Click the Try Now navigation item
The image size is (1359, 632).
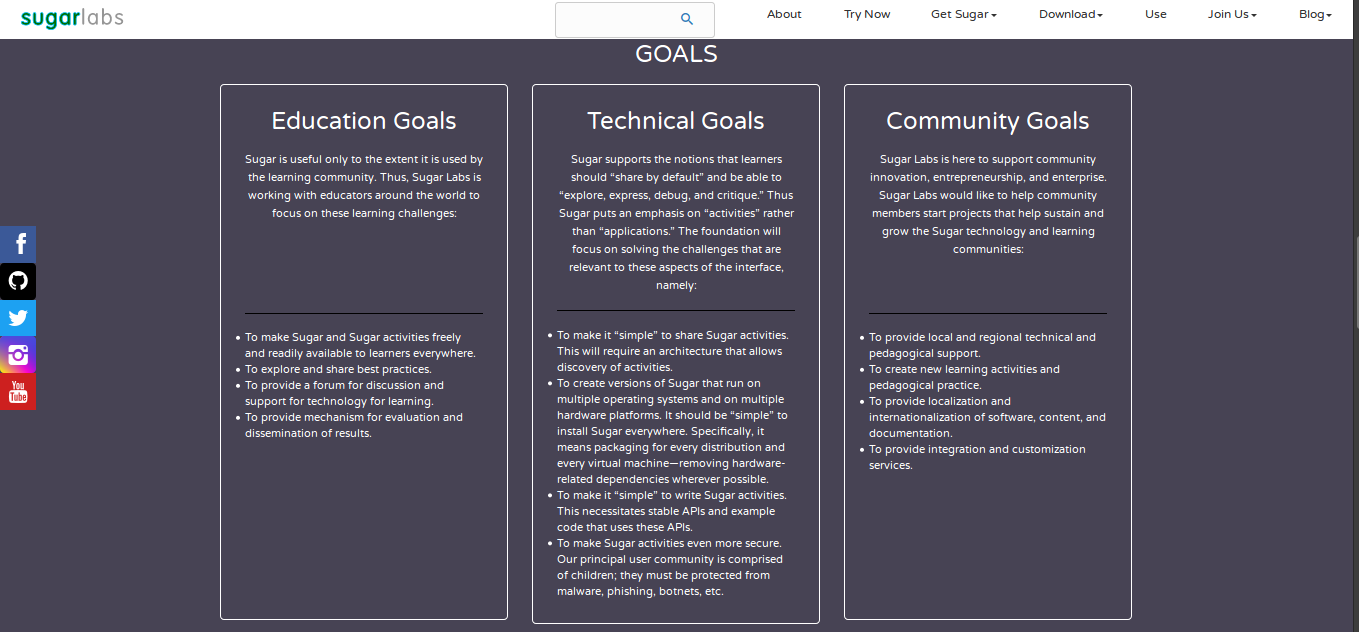(x=866, y=14)
